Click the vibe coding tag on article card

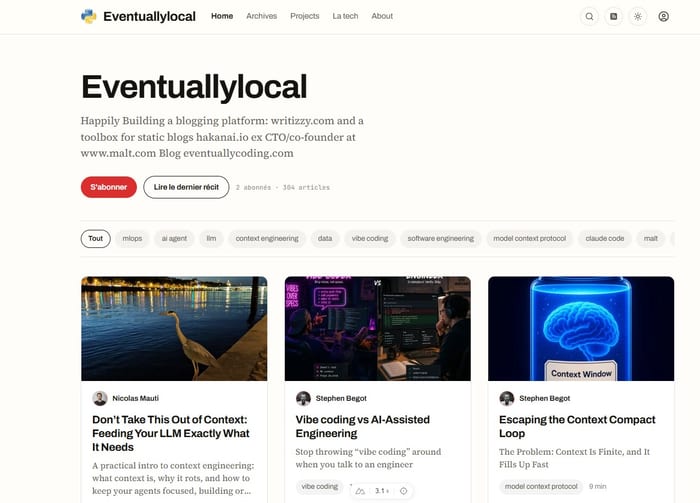tap(320, 486)
